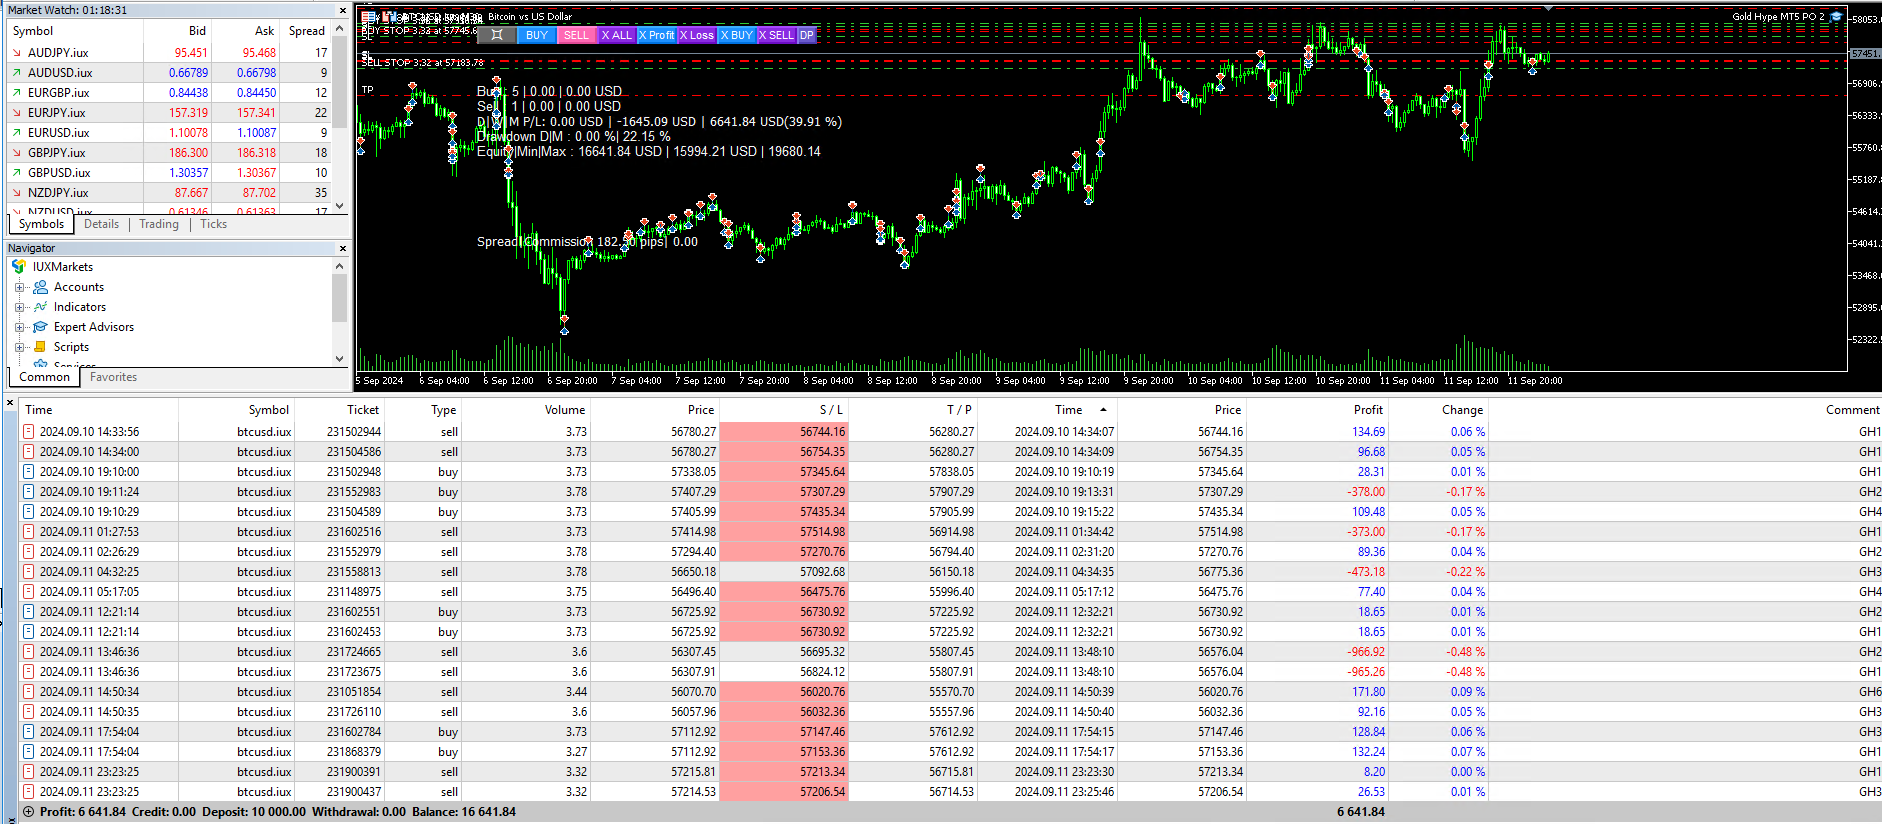
Task: Click the order icon for ticket 231558813
Action: click(x=28, y=572)
